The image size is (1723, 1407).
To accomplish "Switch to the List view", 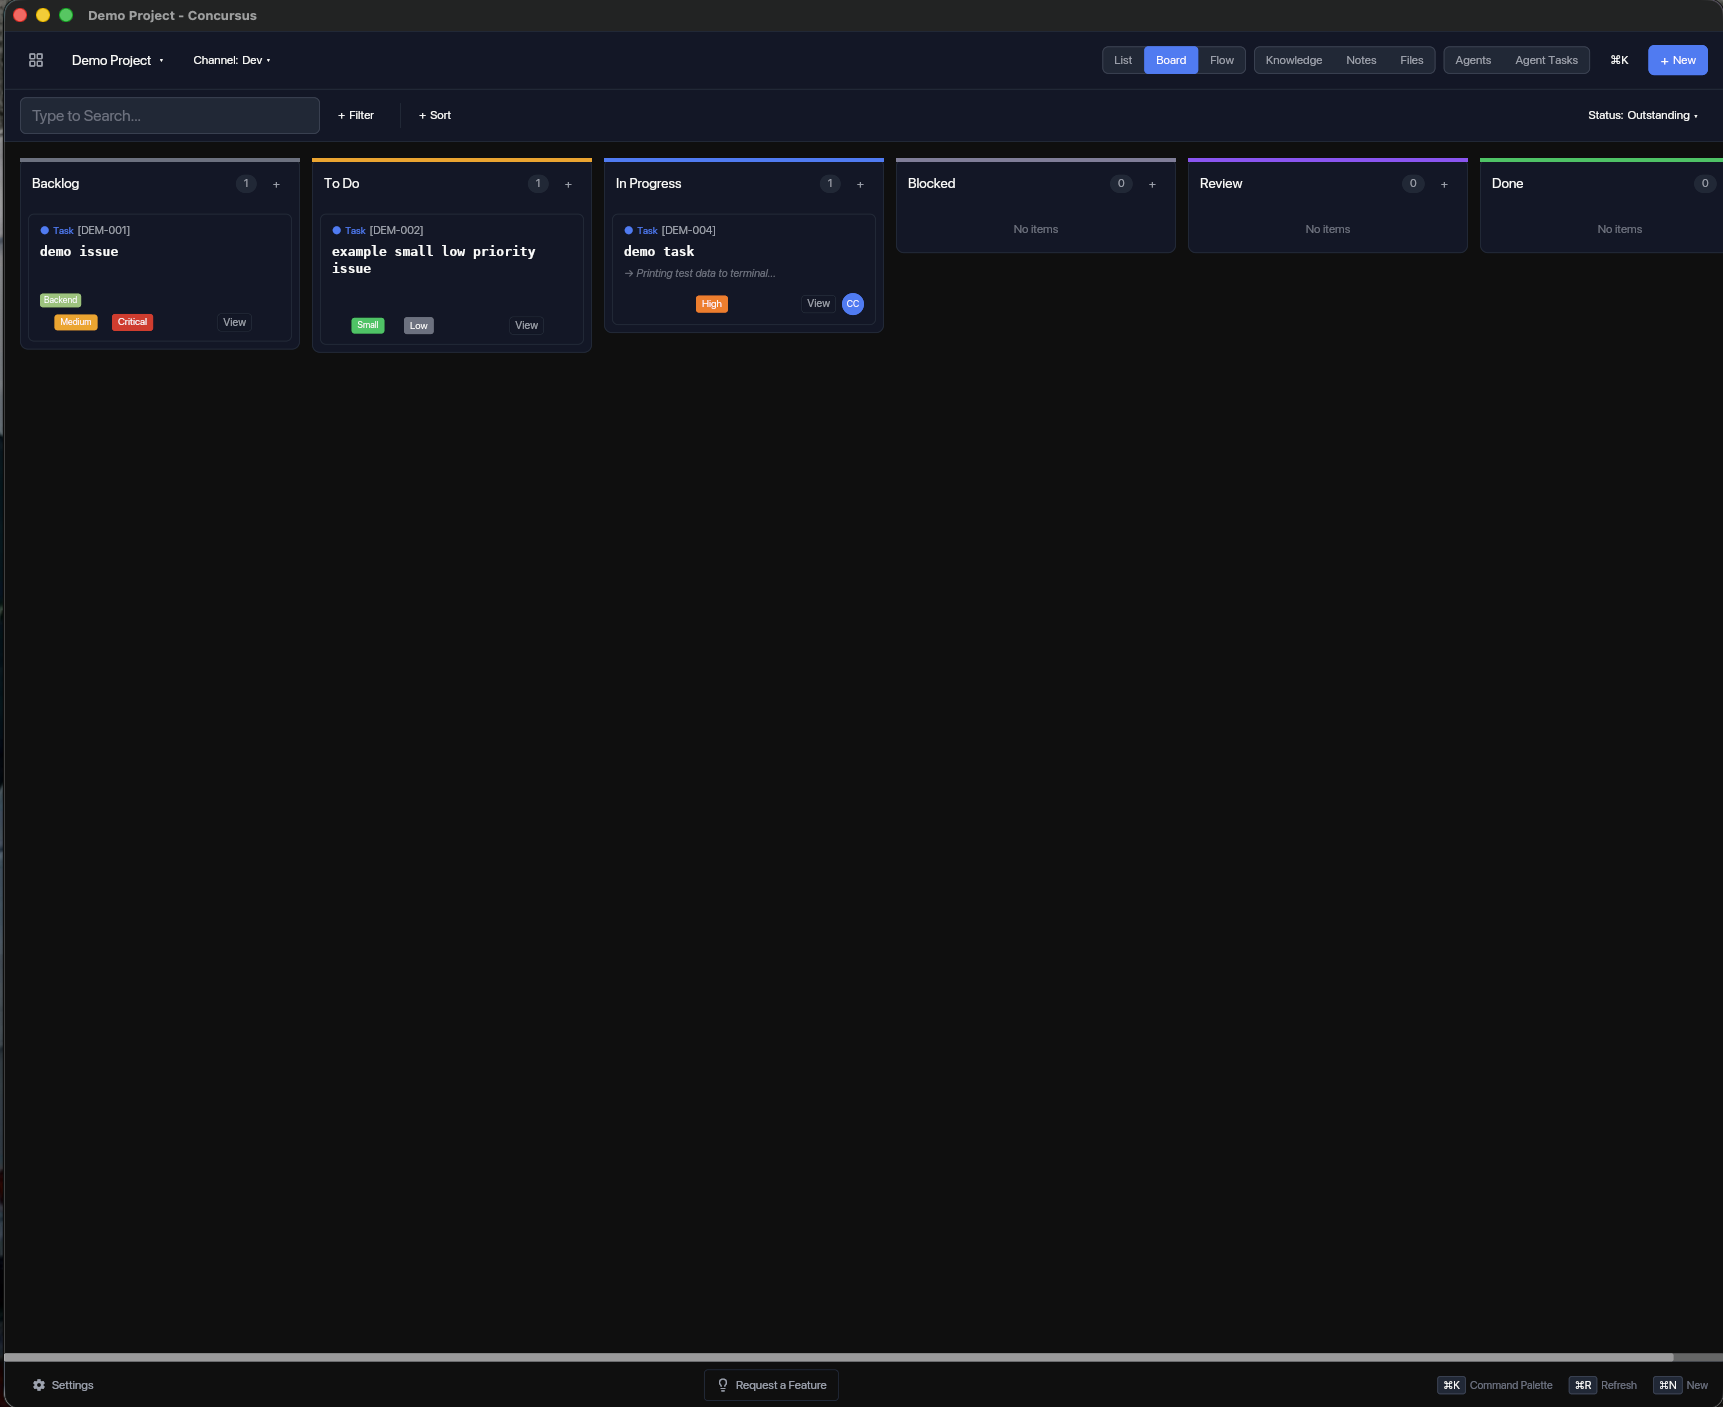I will (x=1121, y=60).
